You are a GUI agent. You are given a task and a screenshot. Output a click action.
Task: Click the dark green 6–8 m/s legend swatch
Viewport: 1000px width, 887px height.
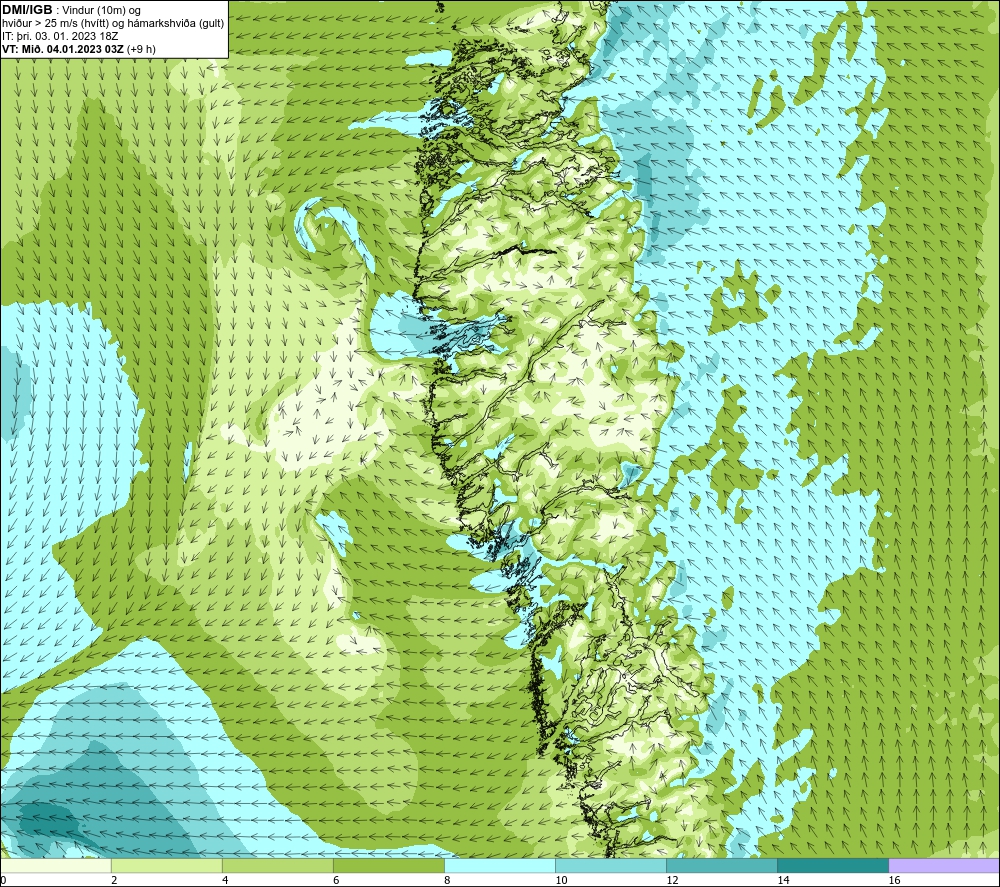[388, 865]
